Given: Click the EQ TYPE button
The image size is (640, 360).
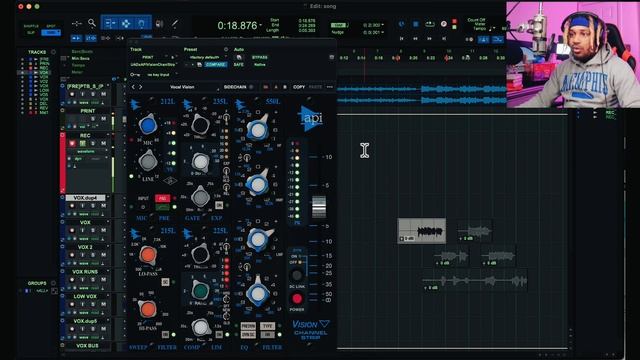Looking at the screenshot, I should point(268,326).
